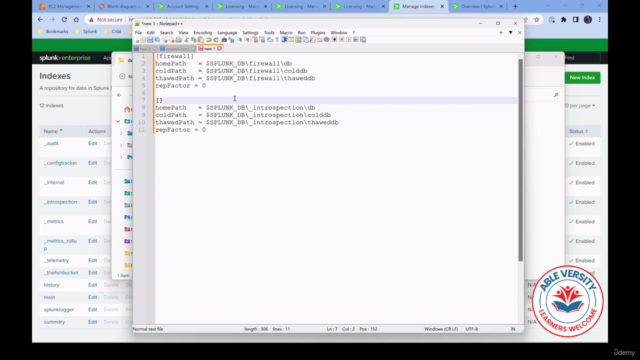Click the Print icon in Notepad++ toolbar
The height and width of the screenshot is (360, 640).
coord(178,40)
